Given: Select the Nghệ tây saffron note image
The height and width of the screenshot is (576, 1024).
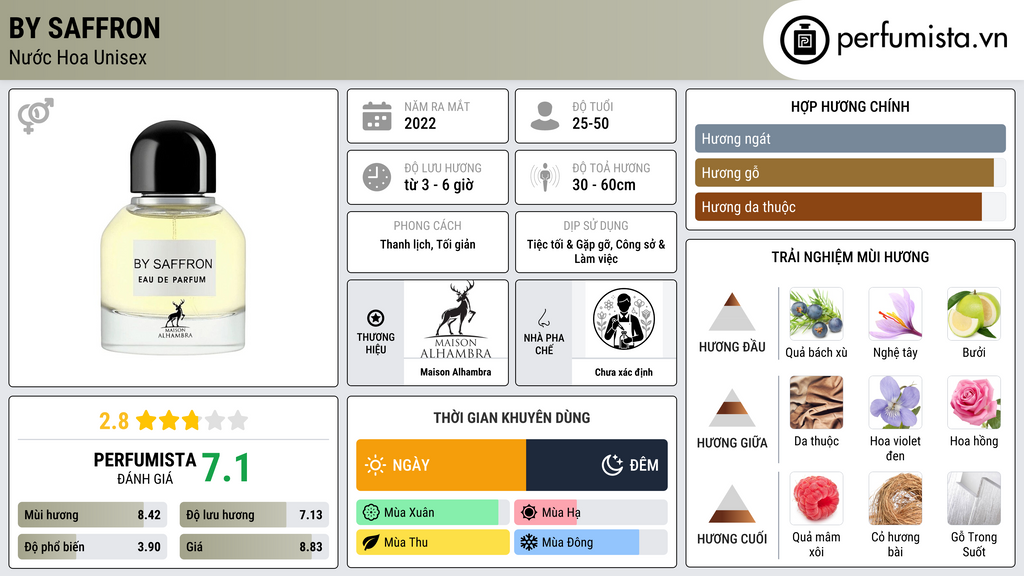Looking at the screenshot, I should [895, 314].
